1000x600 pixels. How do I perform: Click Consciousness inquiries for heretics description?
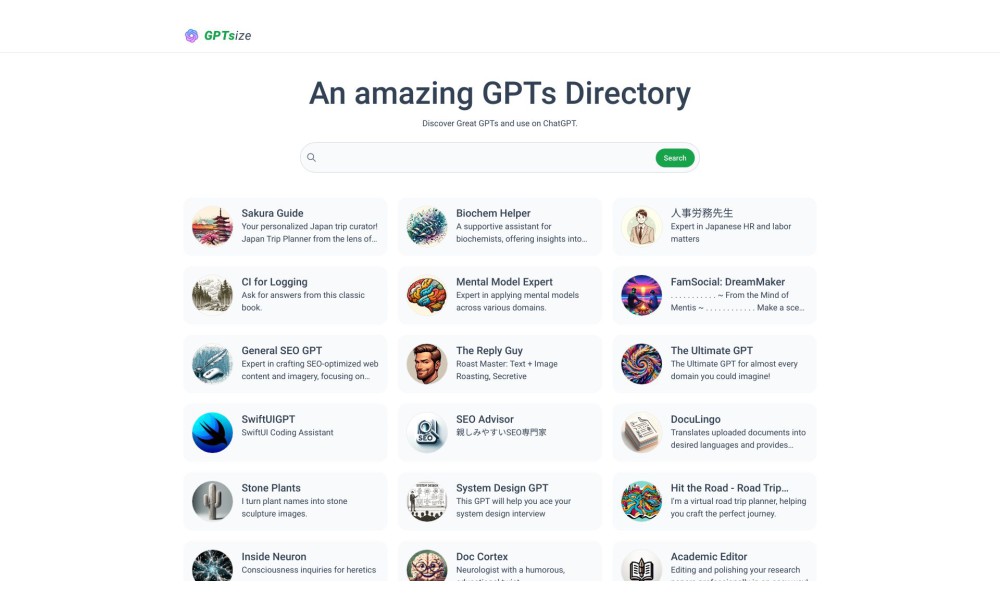click(309, 570)
